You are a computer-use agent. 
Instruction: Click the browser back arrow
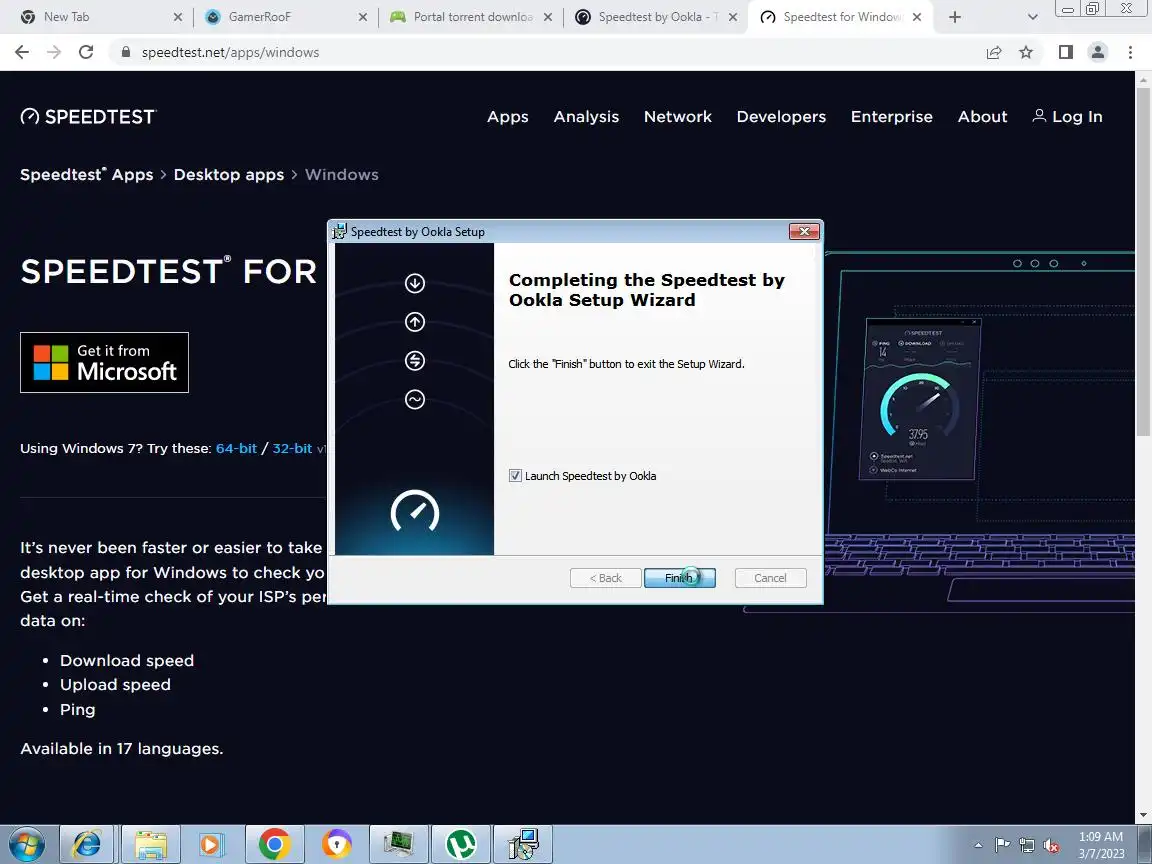[x=22, y=52]
